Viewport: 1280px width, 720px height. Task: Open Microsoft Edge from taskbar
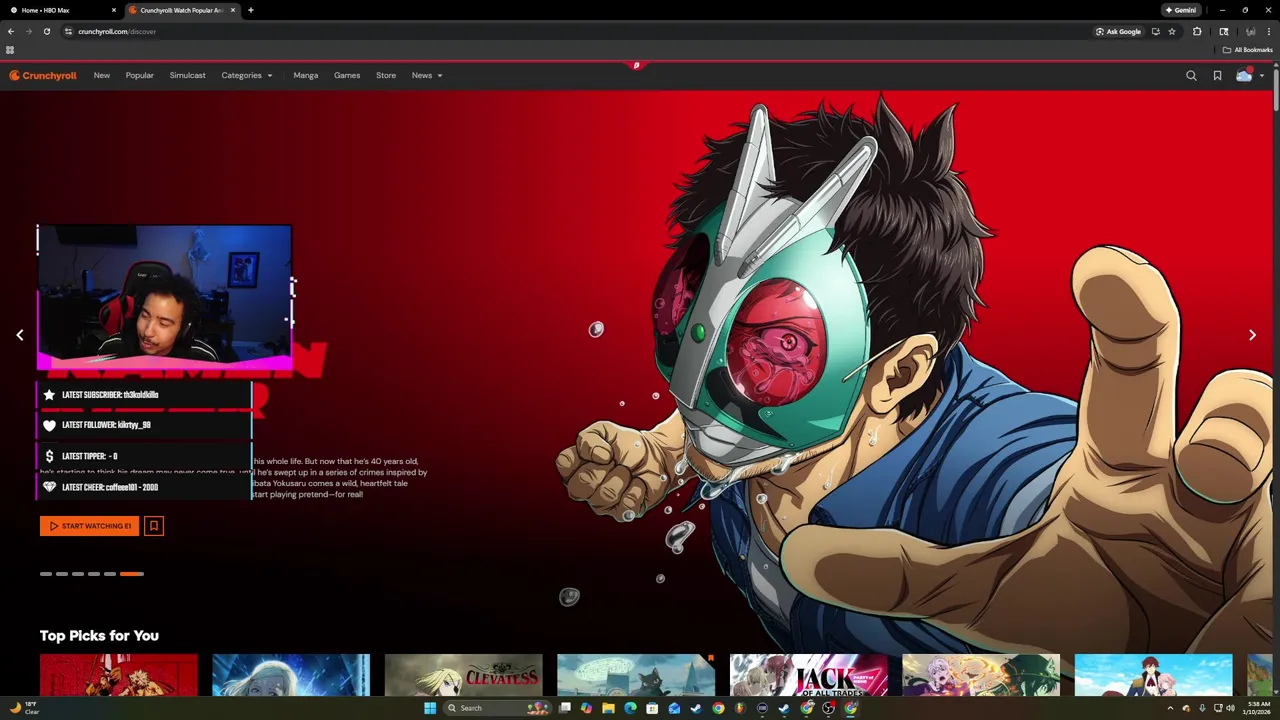(x=630, y=708)
